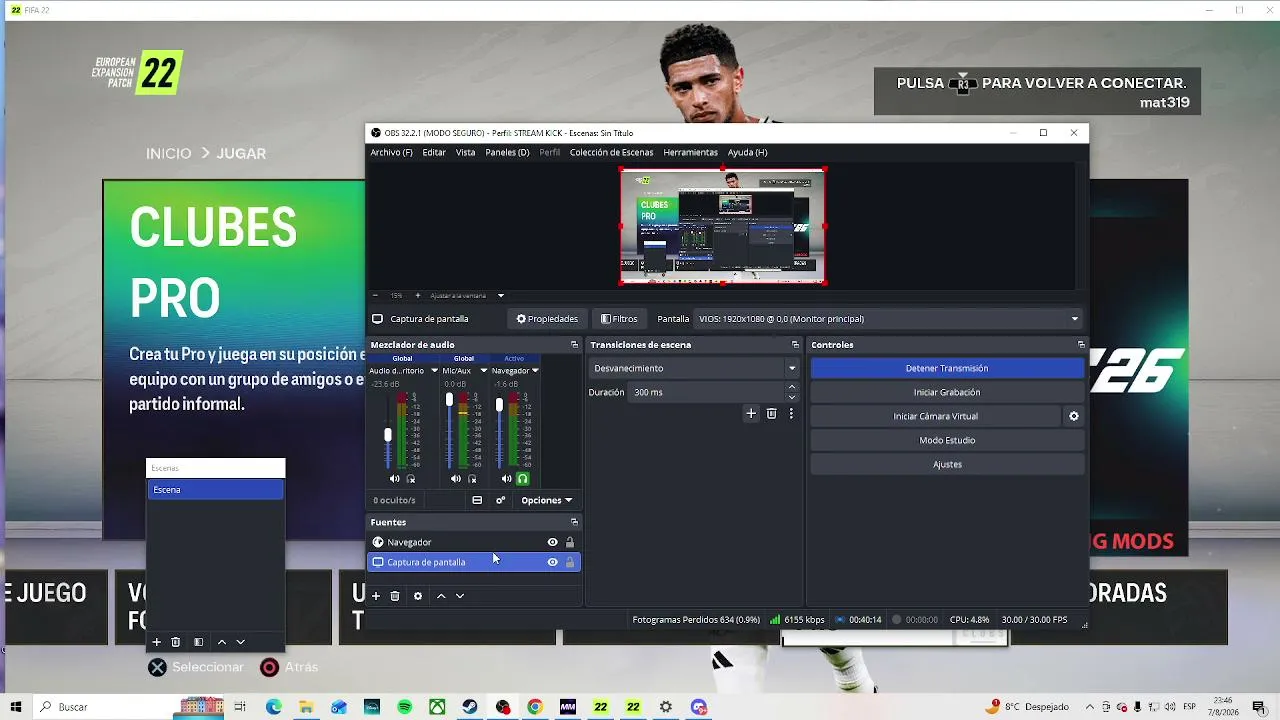Open source properties gear in Fuentes toolbar
The height and width of the screenshot is (720, 1280).
click(x=418, y=596)
